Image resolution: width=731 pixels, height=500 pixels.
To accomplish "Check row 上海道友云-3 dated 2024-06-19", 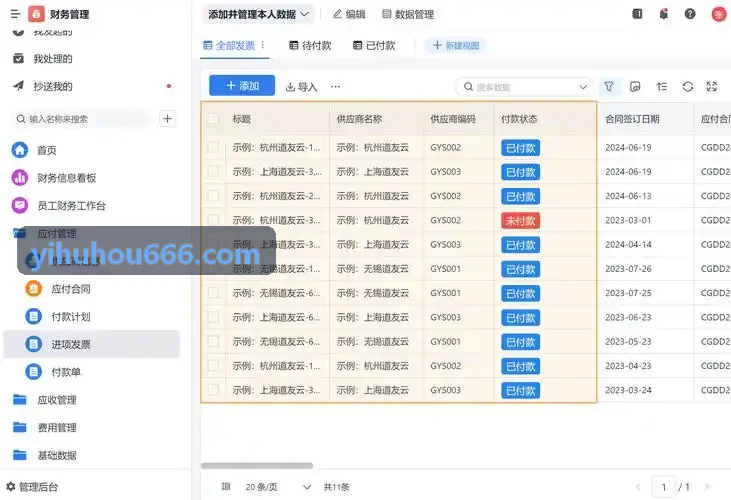I will [214, 171].
